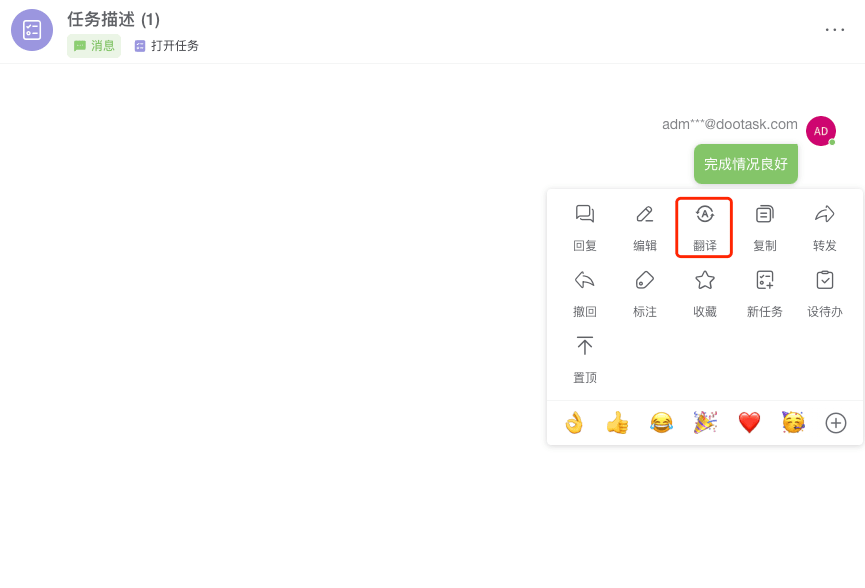This screenshot has height=588, width=865.
Task: Open the three-dot more options menu
Action: (835, 30)
